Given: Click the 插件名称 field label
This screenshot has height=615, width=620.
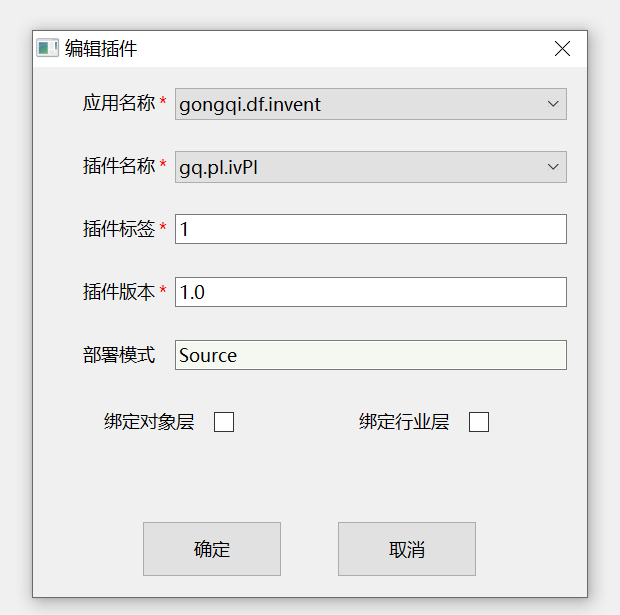Looking at the screenshot, I should coord(119,167).
